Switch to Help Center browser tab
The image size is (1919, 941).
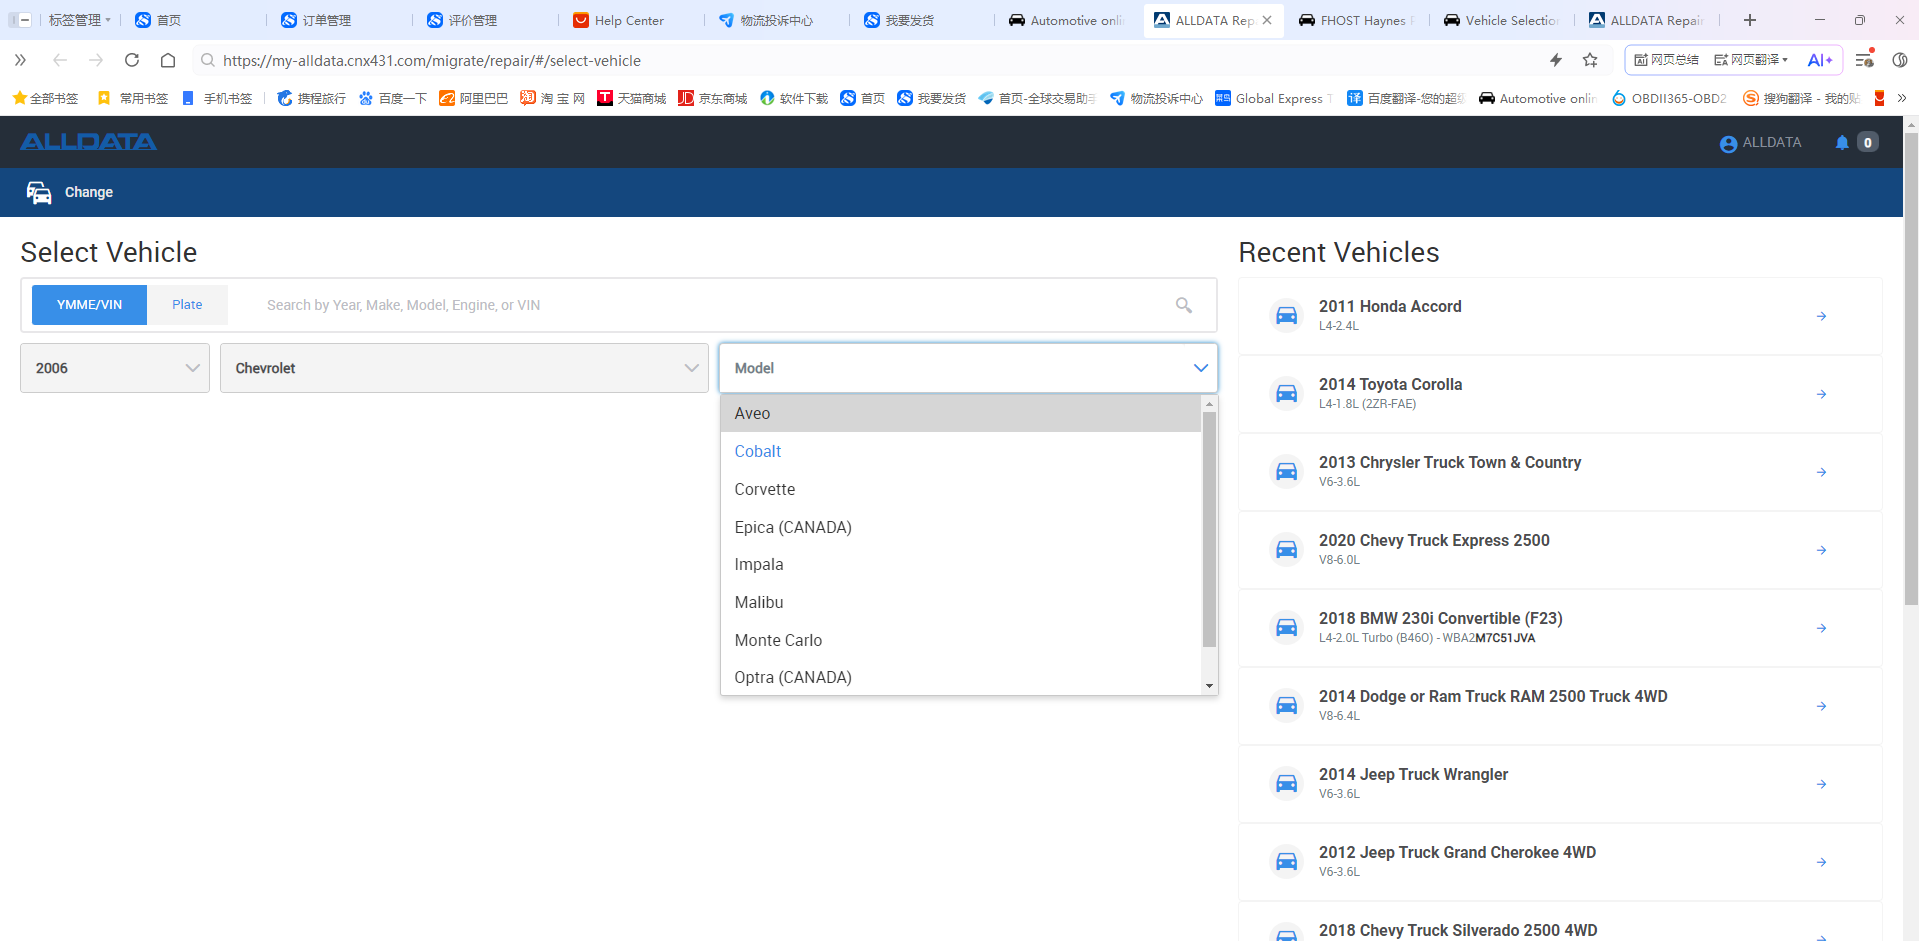628,20
